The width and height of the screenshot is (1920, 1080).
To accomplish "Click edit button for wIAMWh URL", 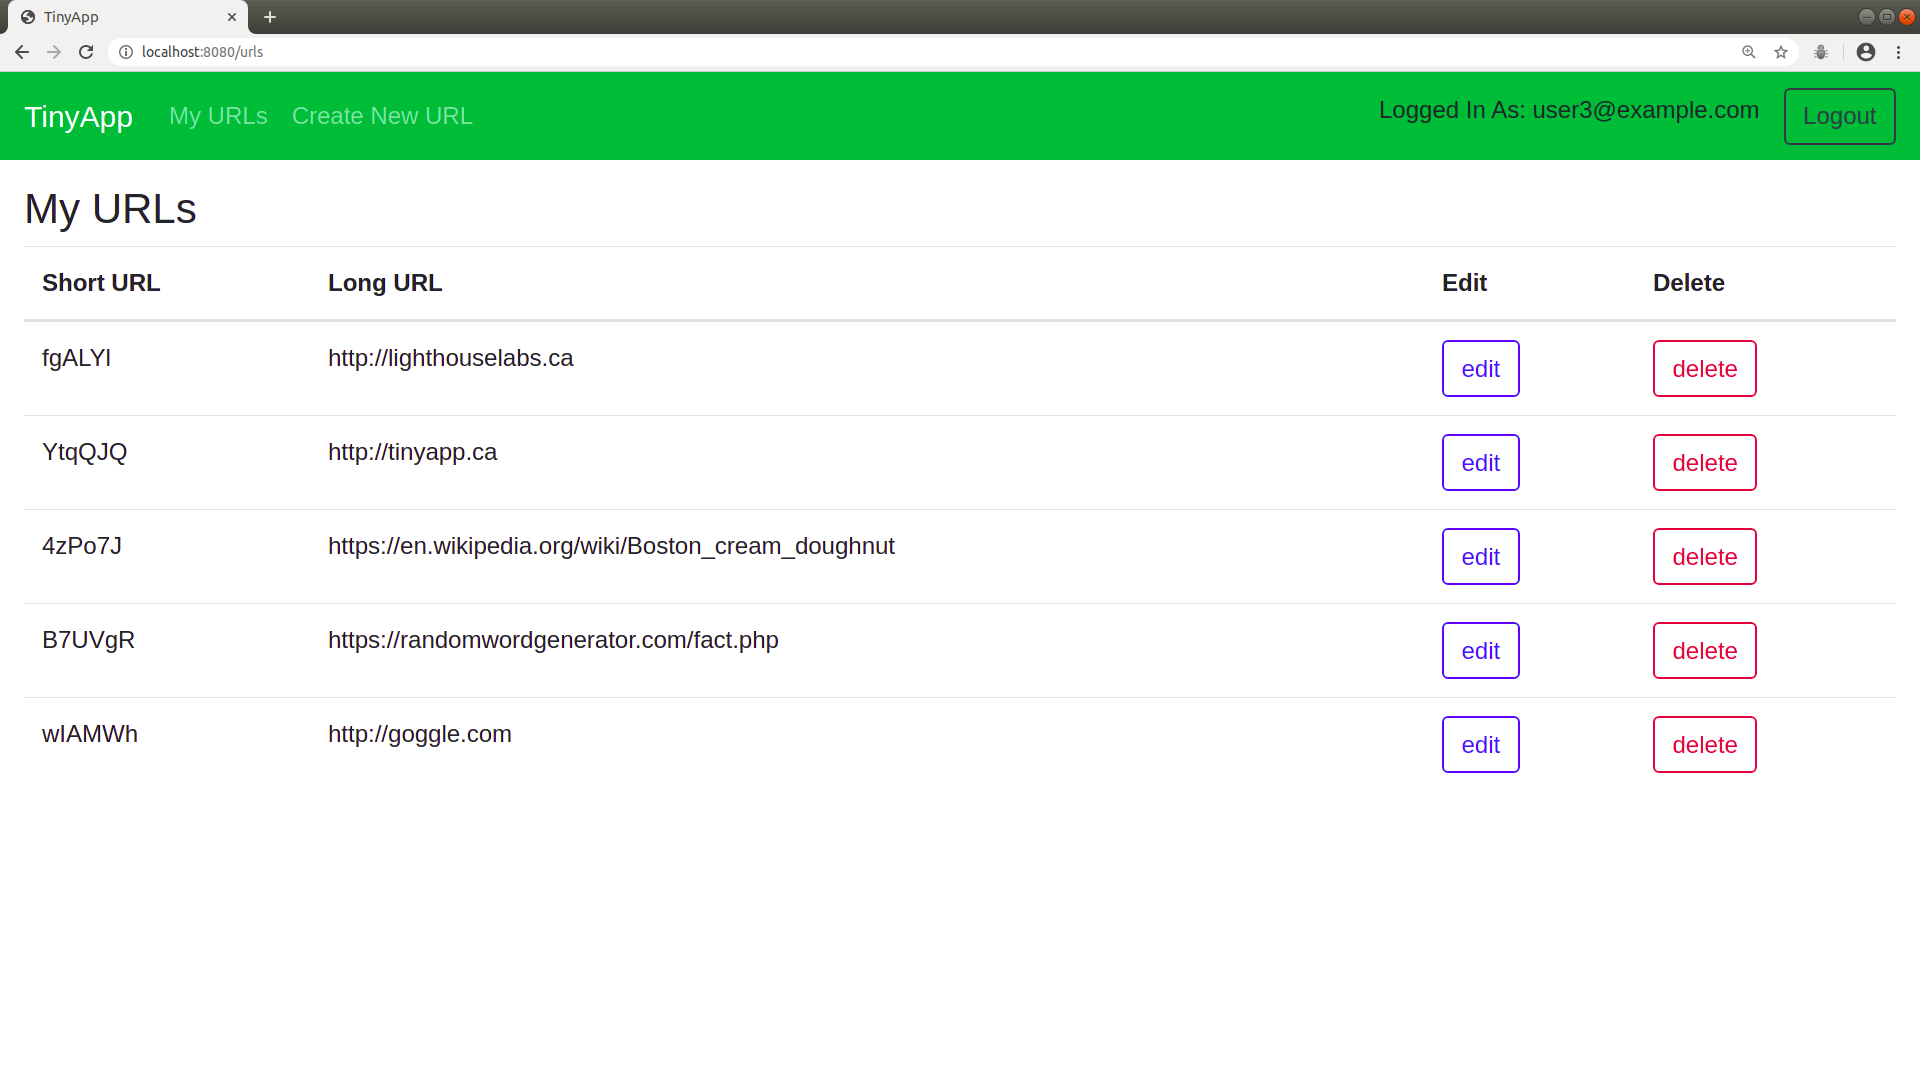I will [x=1481, y=744].
